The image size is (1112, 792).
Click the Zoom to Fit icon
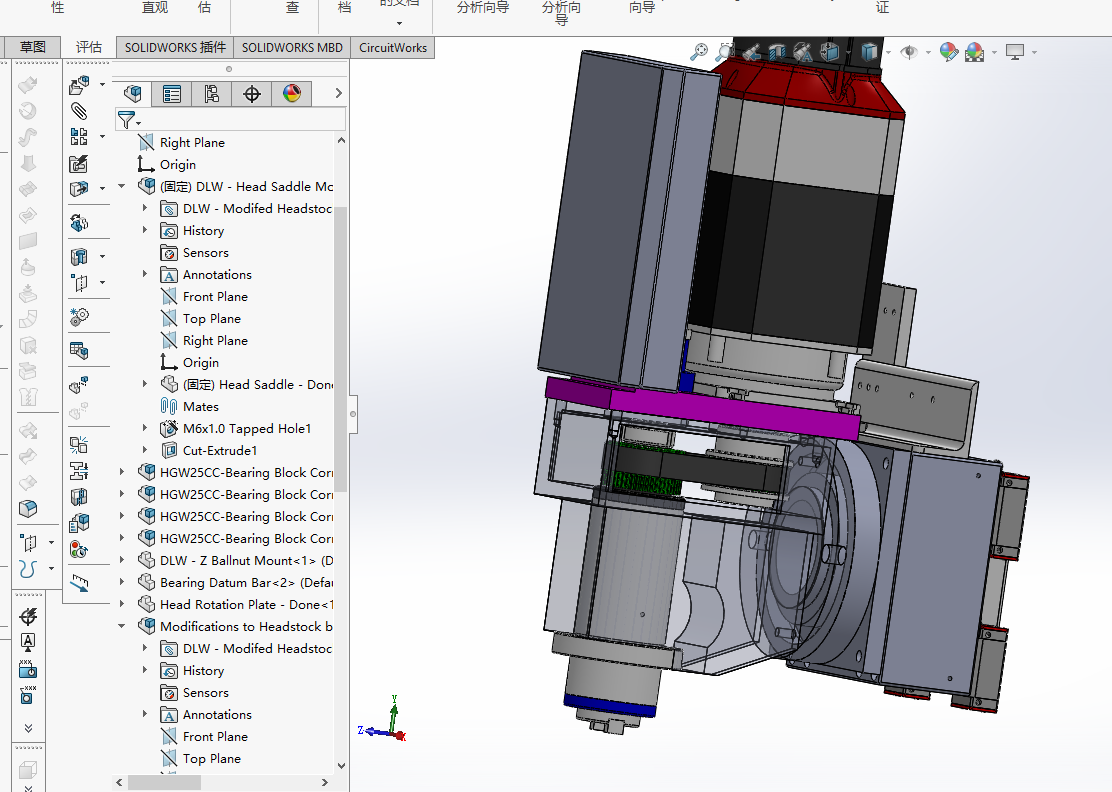[699, 52]
